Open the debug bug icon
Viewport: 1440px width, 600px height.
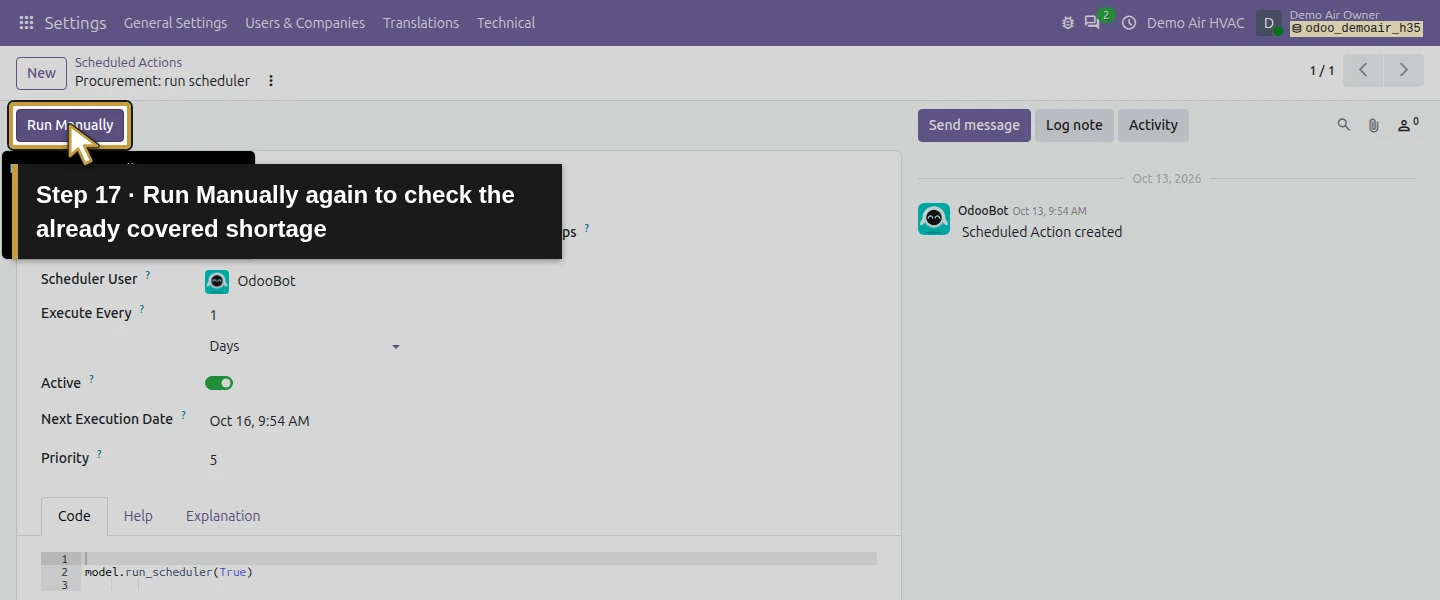[x=1068, y=22]
